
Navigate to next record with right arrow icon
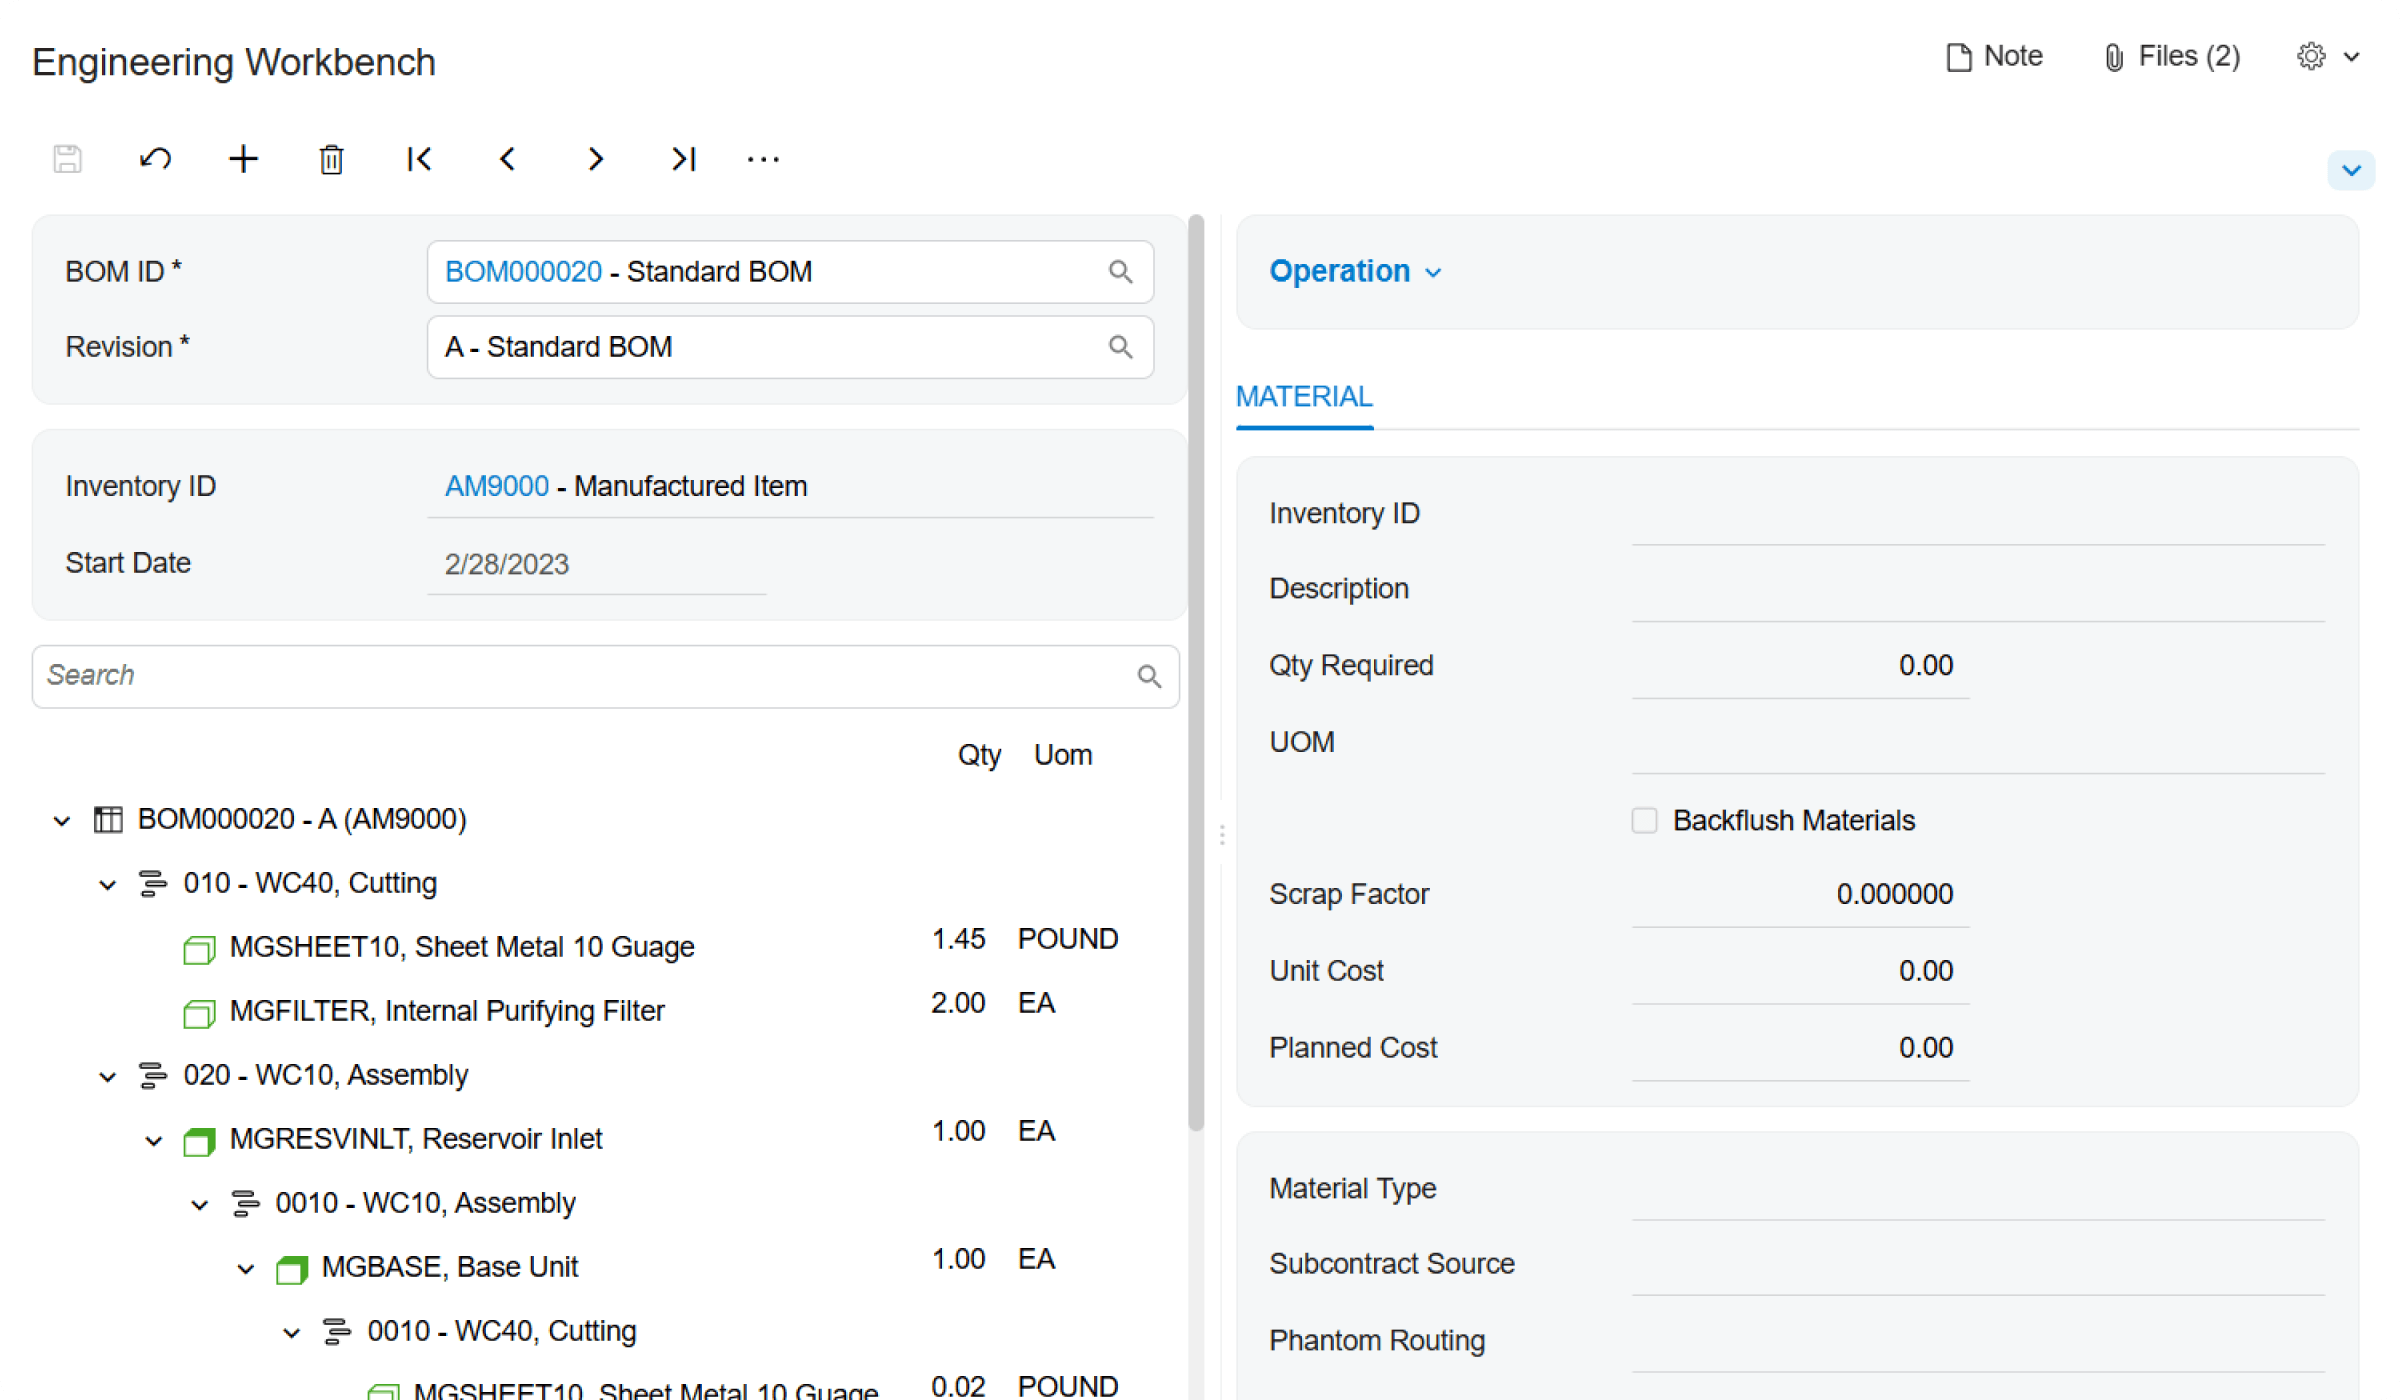pos(595,159)
